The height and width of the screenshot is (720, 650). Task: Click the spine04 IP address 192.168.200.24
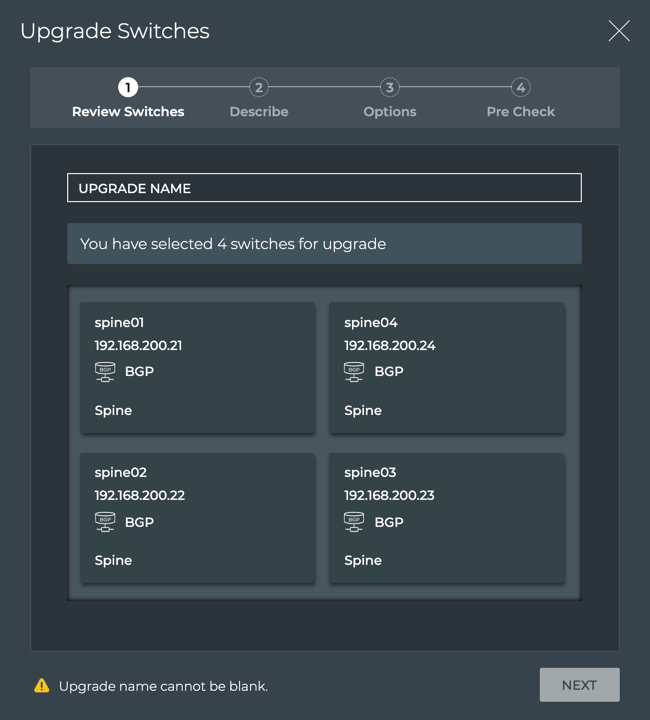389,346
